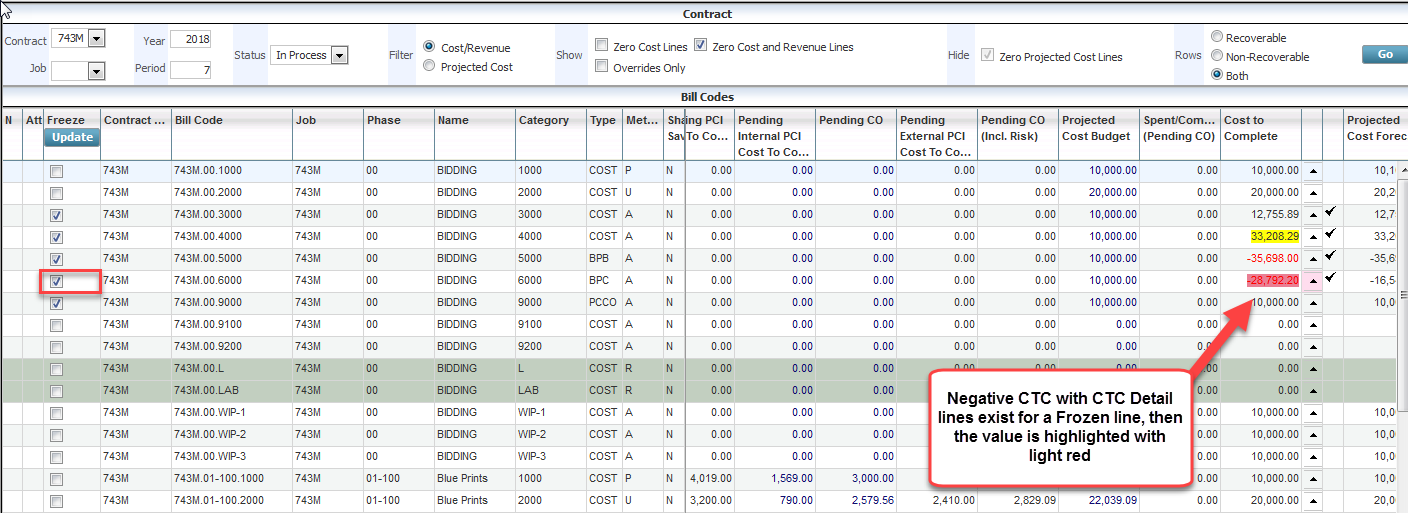1408x513 pixels.
Task: Open CTC detail arrow for bill code 743M.00.1000
Action: [x=1312, y=171]
